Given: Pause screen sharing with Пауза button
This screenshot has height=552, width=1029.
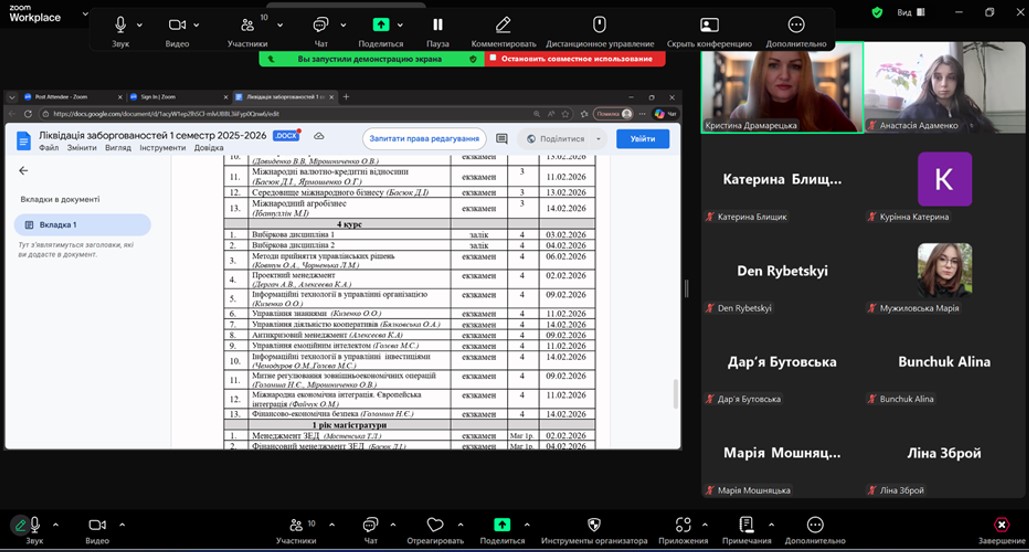Looking at the screenshot, I should [x=438, y=25].
